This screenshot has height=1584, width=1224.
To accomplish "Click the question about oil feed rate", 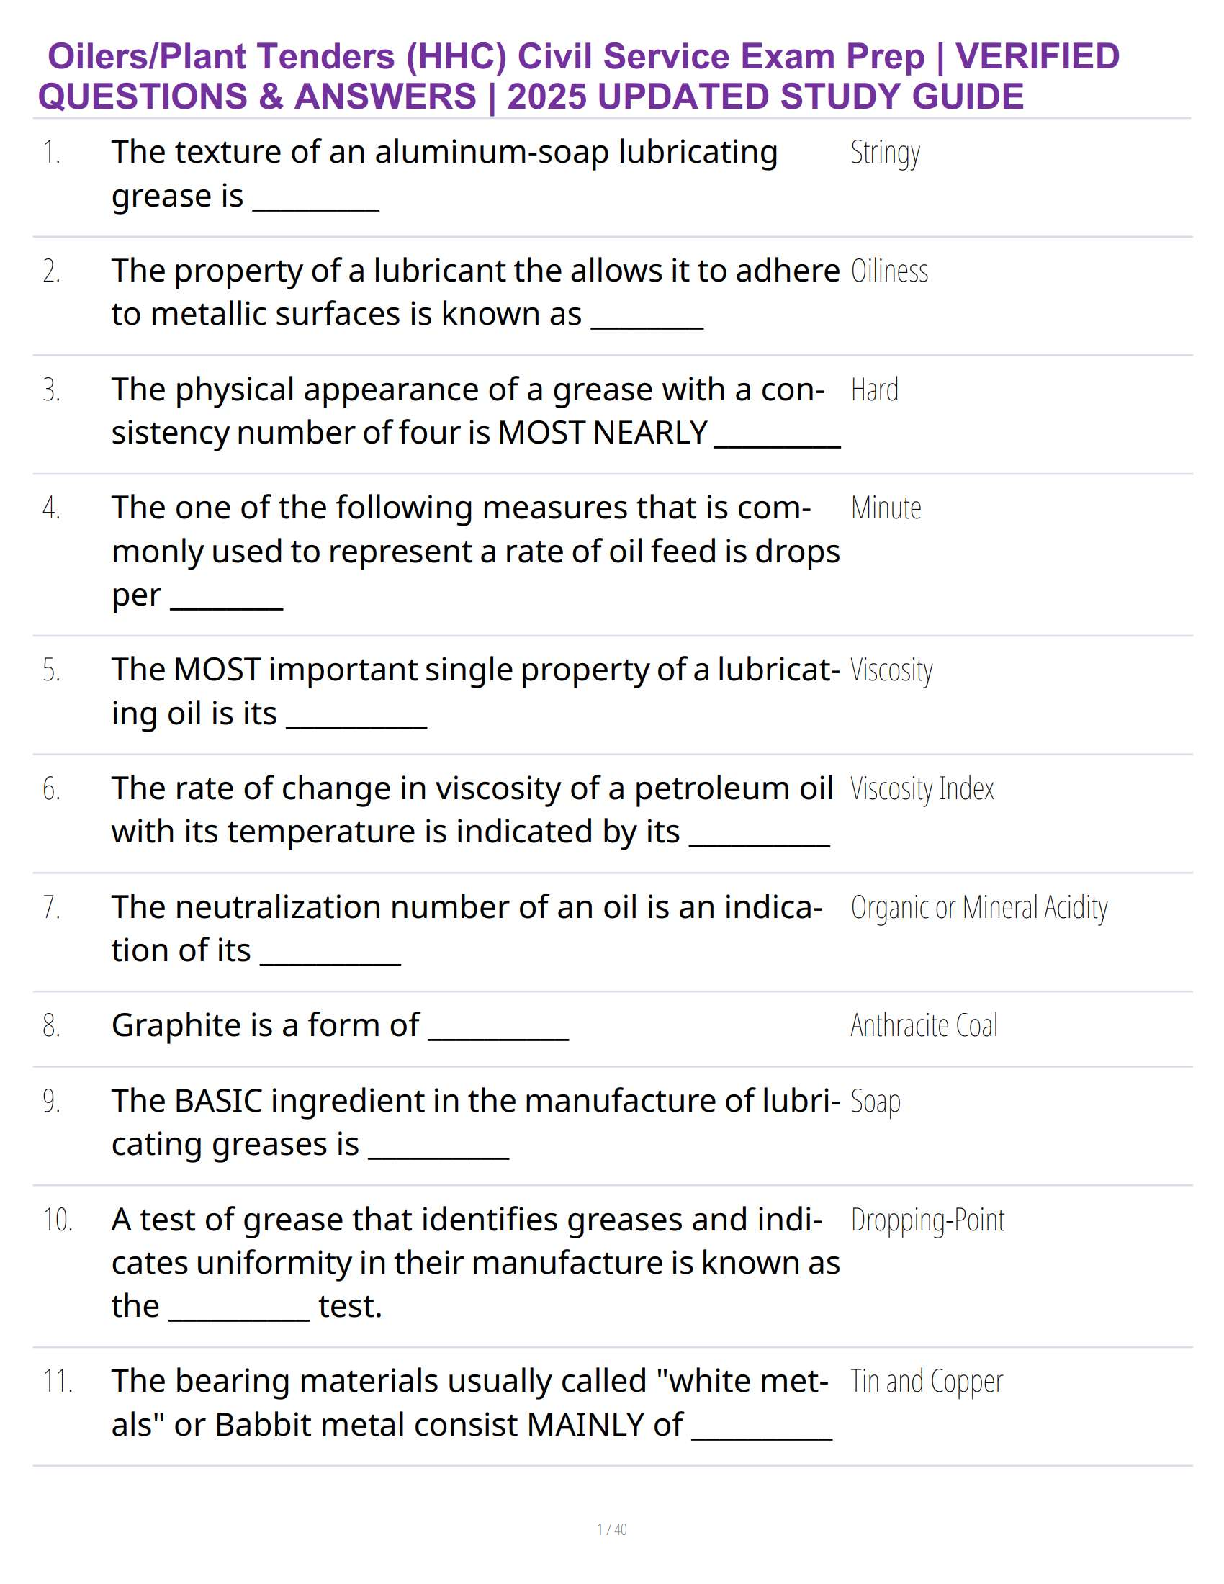I will (475, 551).
